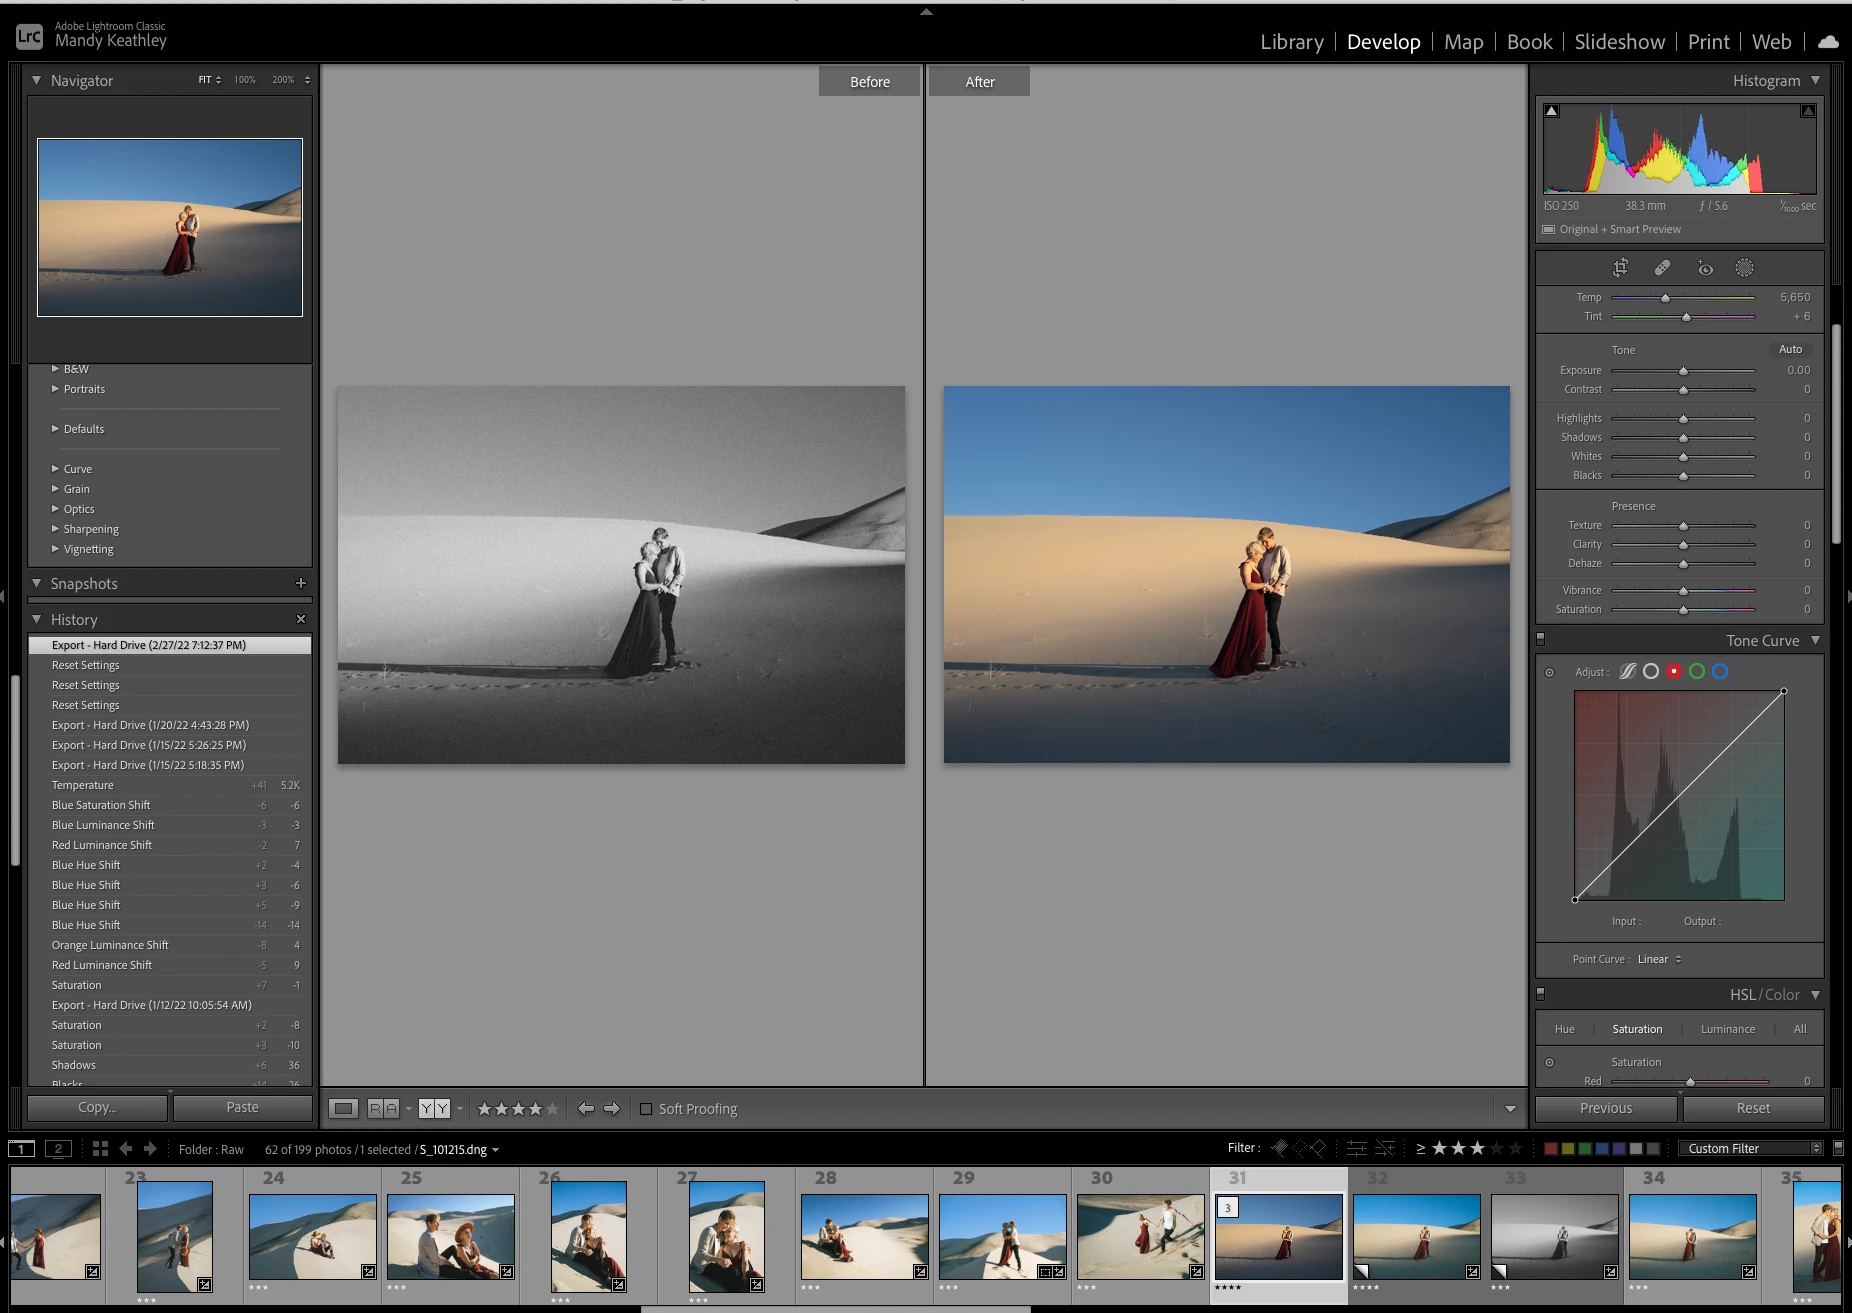Select main window display button 1
The height and width of the screenshot is (1313, 1852).
pos(22,1149)
